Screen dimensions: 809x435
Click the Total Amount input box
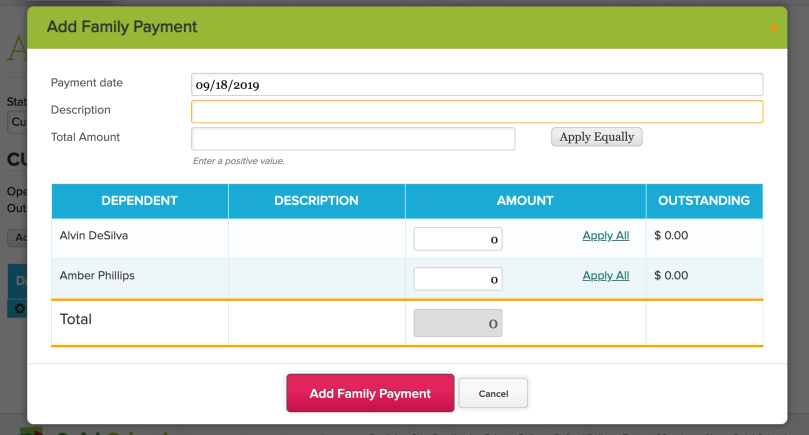pyautogui.click(x=352, y=138)
